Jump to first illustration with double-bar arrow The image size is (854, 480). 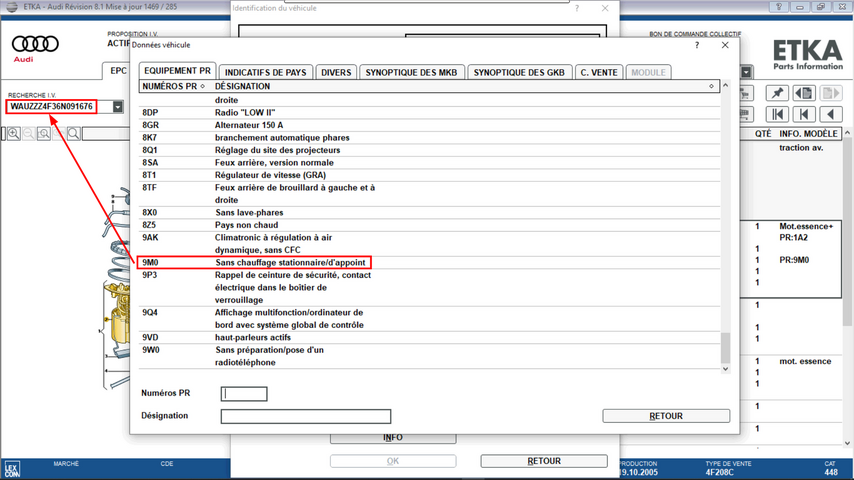(777, 114)
